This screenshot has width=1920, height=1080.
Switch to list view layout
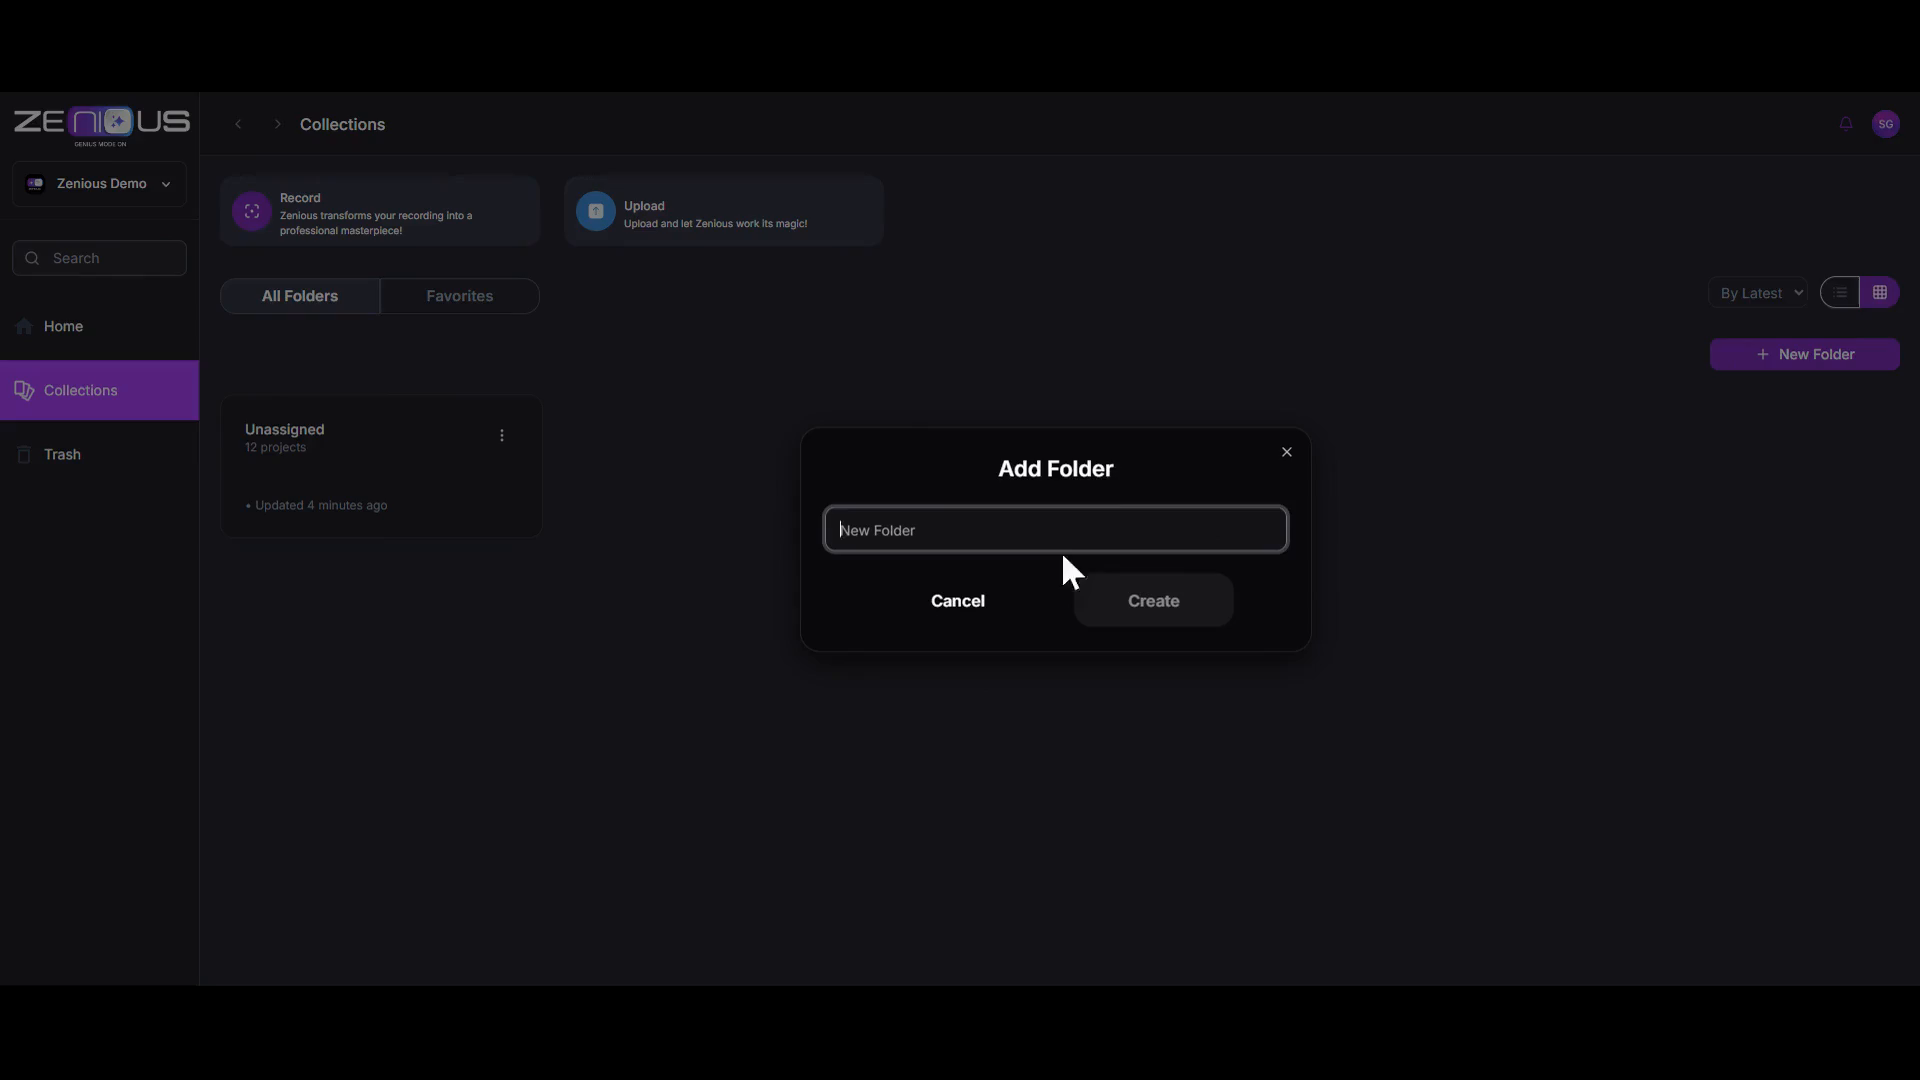(1840, 292)
